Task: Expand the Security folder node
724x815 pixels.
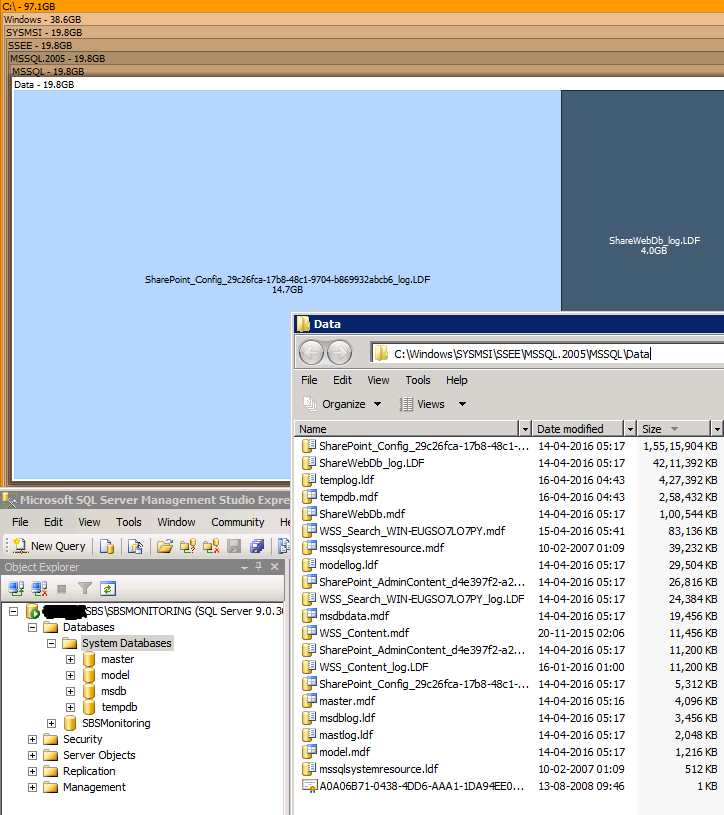Action: click(x=32, y=739)
